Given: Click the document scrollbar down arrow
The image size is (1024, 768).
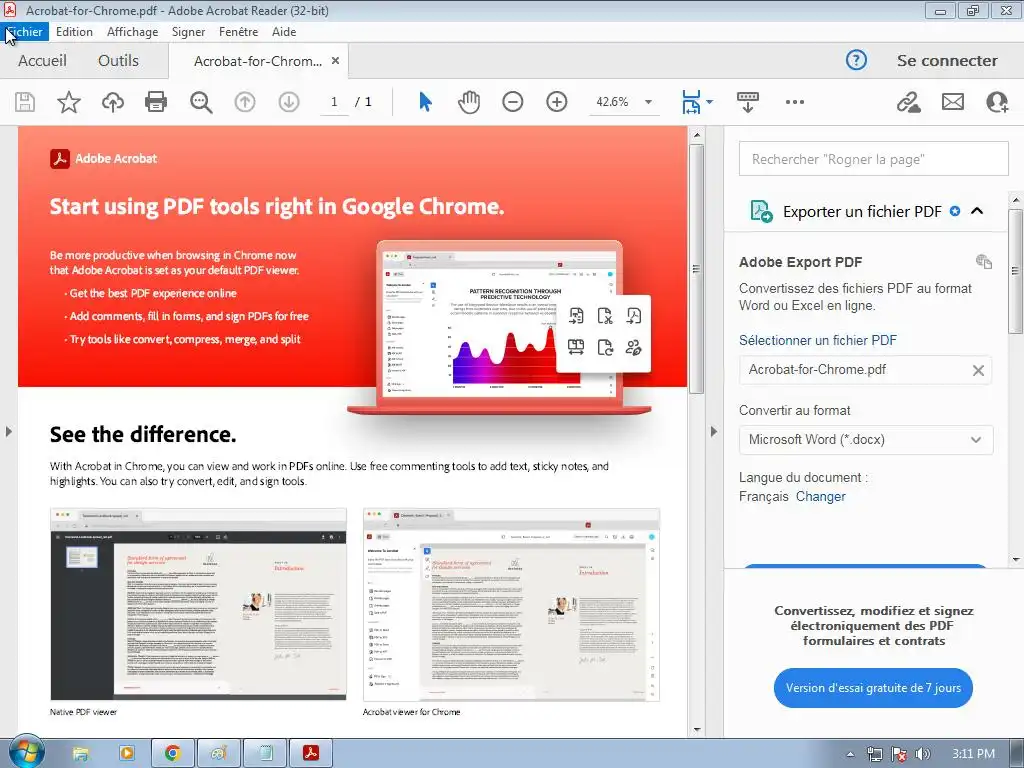Looking at the screenshot, I should point(696,729).
